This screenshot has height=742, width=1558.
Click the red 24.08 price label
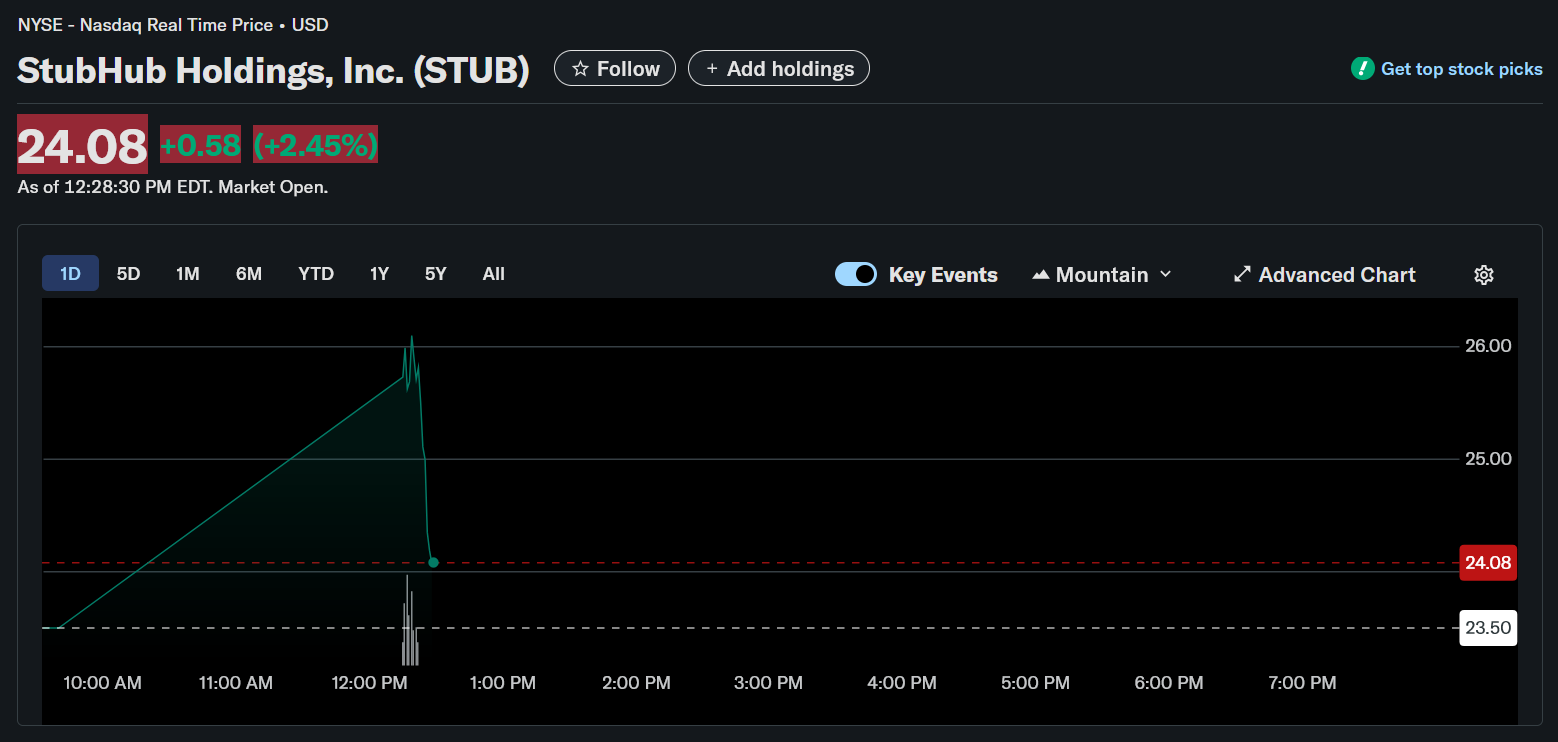tap(1488, 562)
